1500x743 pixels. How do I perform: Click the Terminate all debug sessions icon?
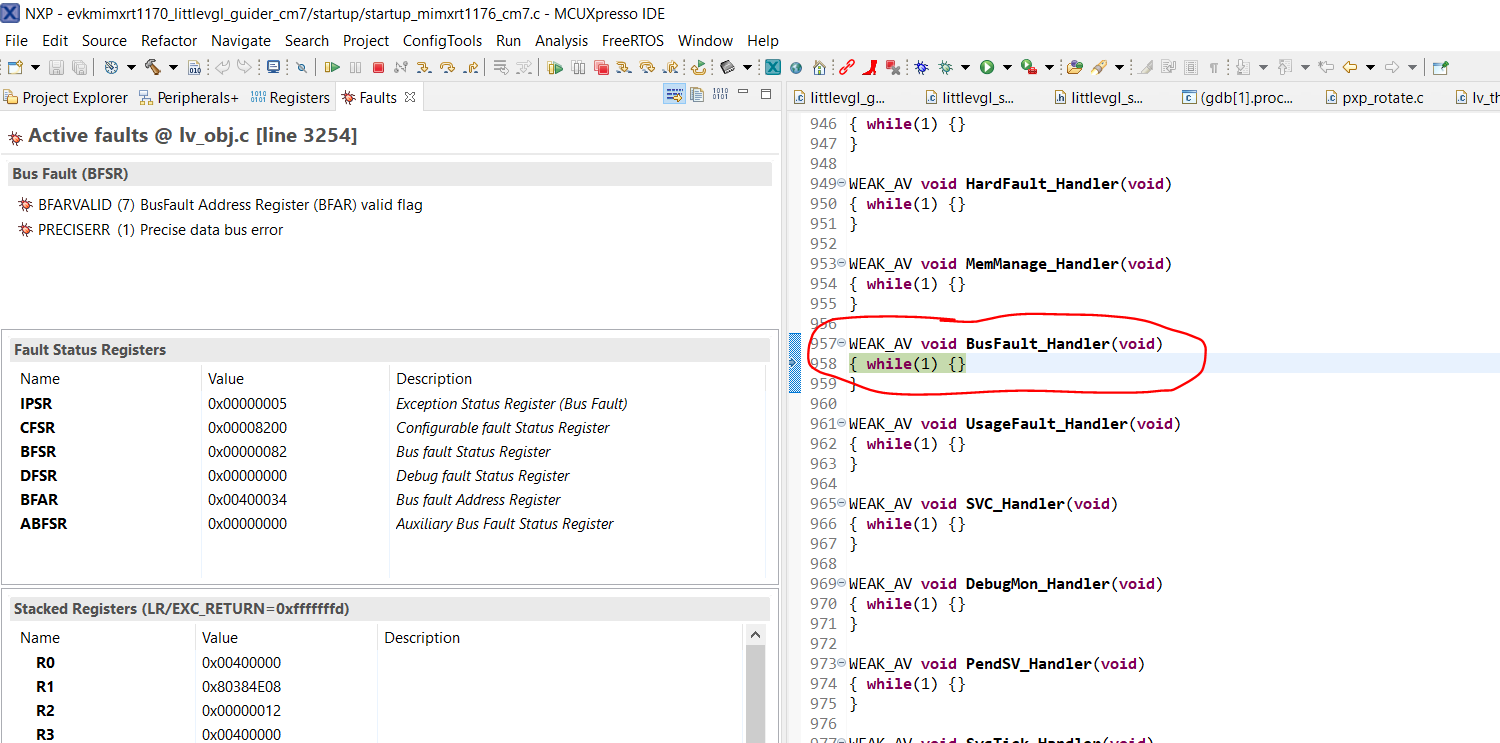tap(601, 67)
